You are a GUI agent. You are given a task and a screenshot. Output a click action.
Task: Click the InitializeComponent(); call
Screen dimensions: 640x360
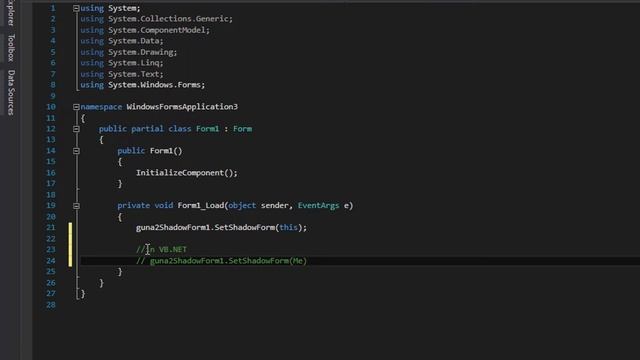pyautogui.click(x=187, y=173)
